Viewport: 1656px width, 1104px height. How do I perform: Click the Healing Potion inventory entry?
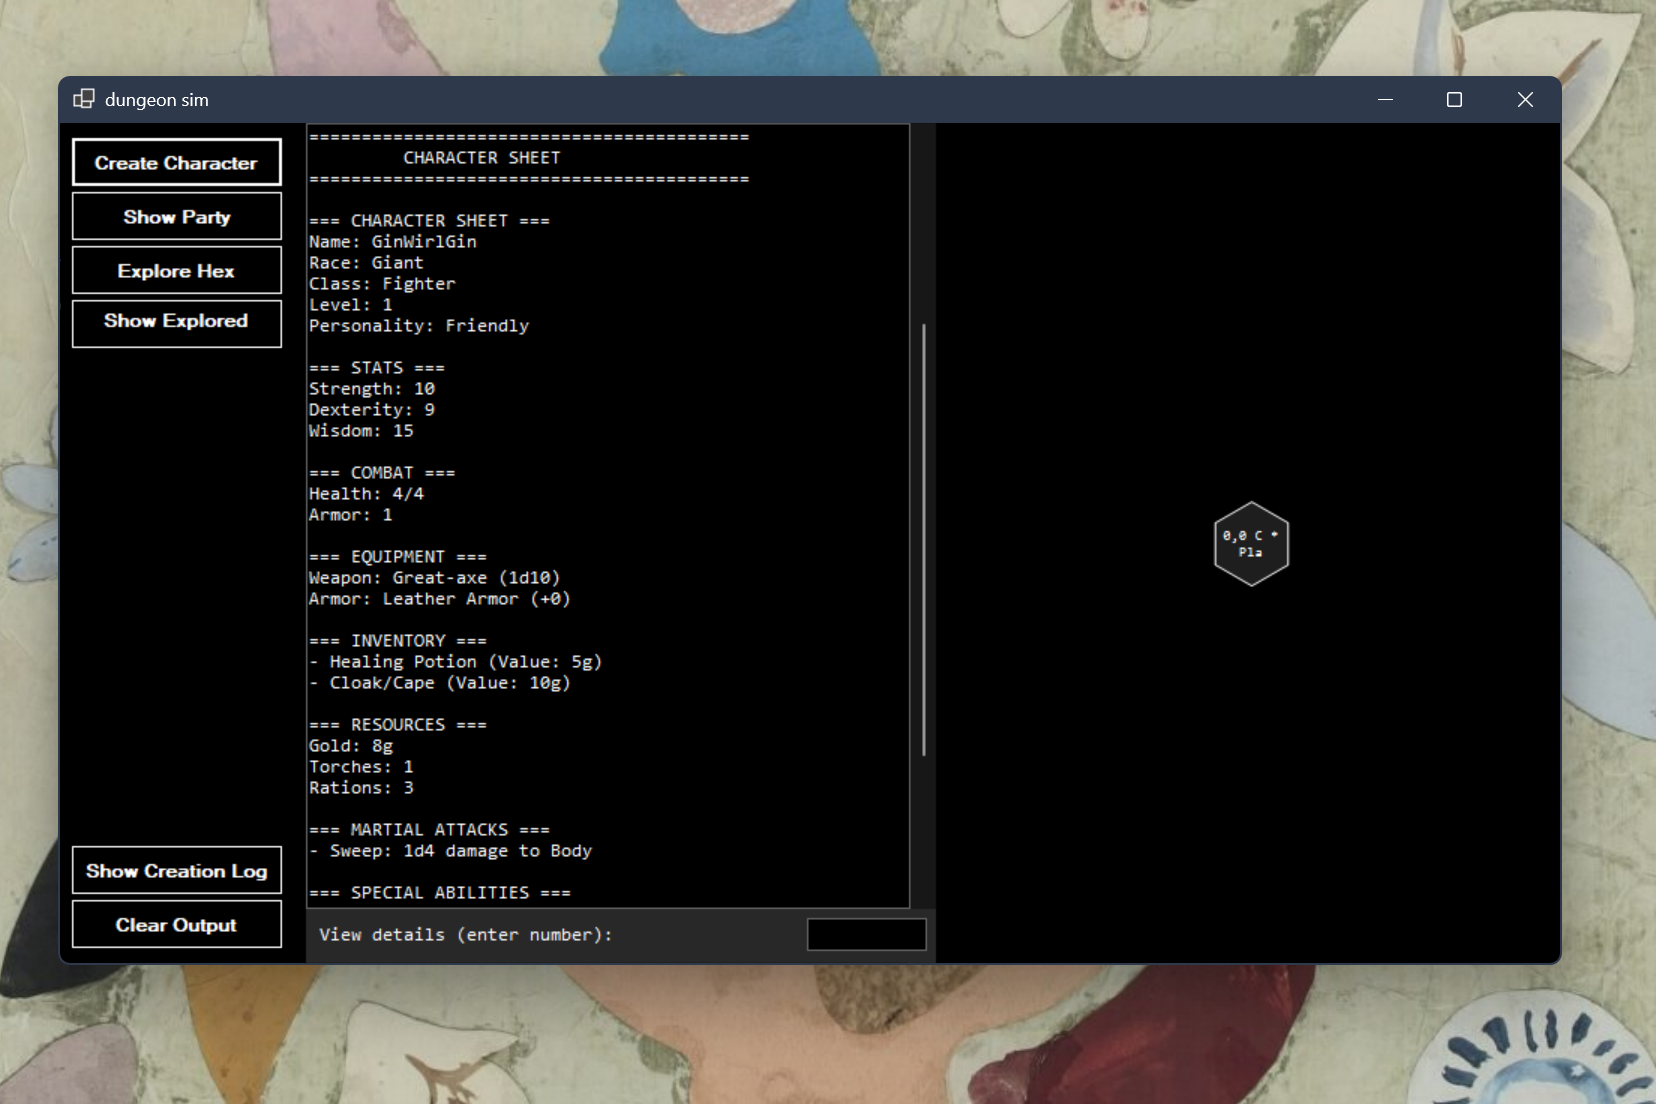point(464,662)
